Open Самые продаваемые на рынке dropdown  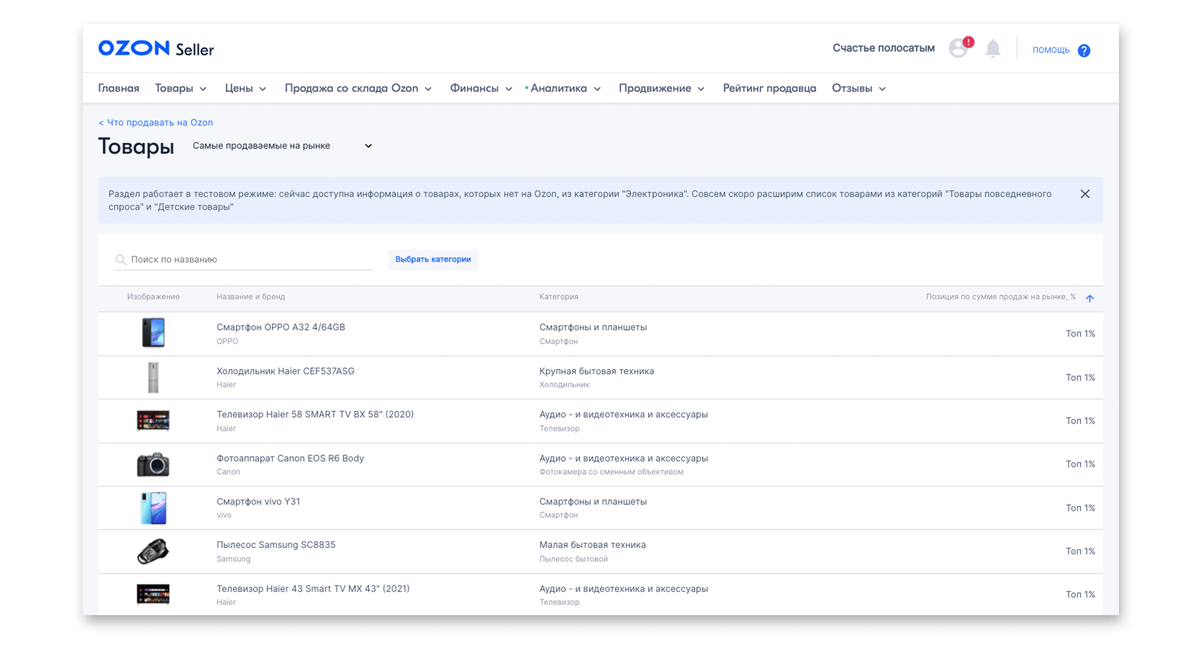[282, 146]
